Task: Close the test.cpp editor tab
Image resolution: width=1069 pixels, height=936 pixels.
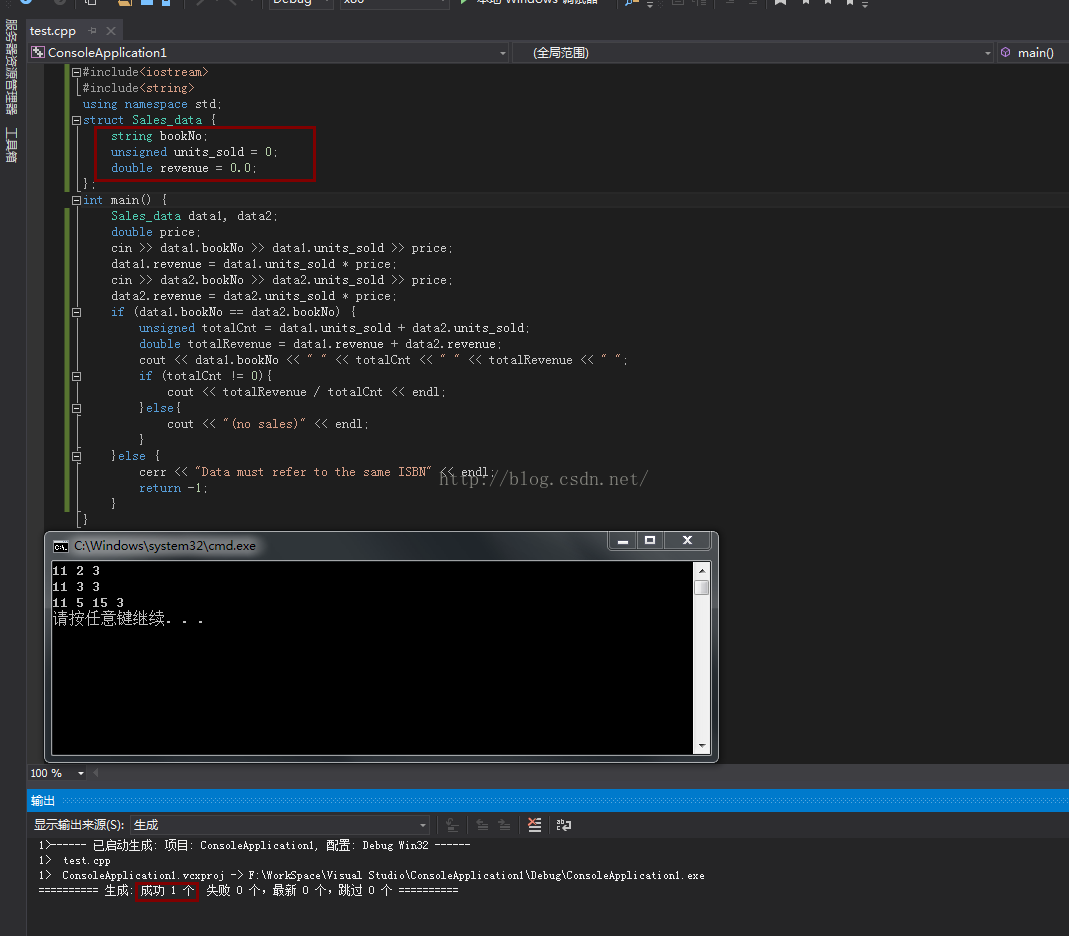Action: click(x=111, y=31)
